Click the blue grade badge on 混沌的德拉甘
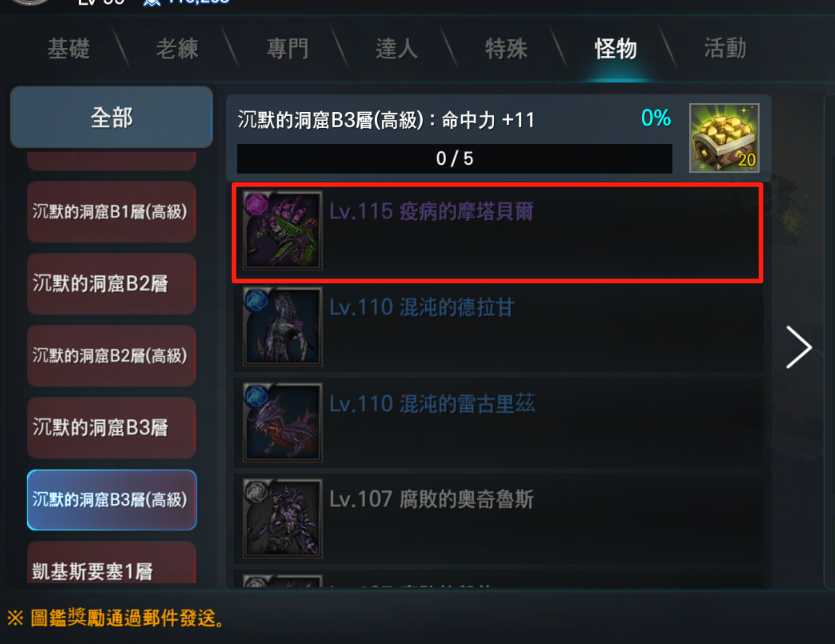 point(257,301)
